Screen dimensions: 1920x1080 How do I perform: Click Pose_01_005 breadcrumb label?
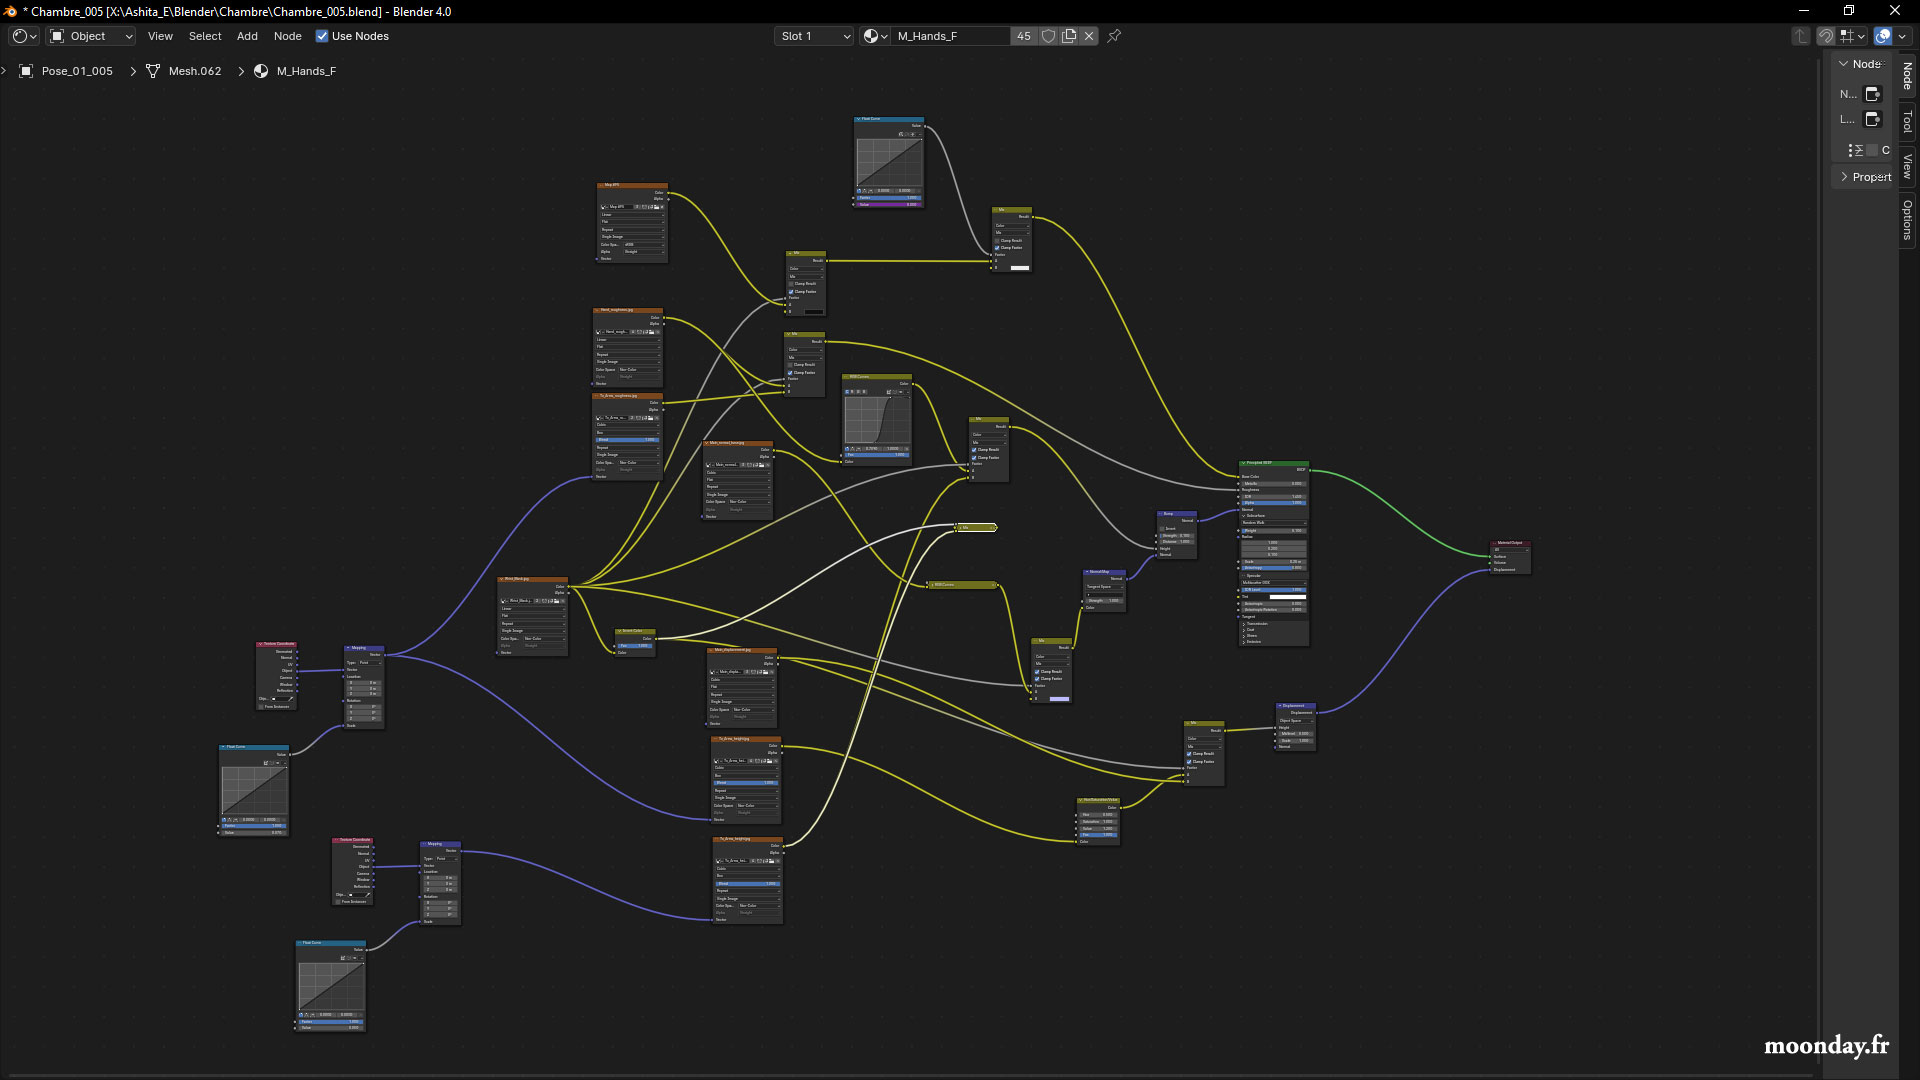click(77, 71)
